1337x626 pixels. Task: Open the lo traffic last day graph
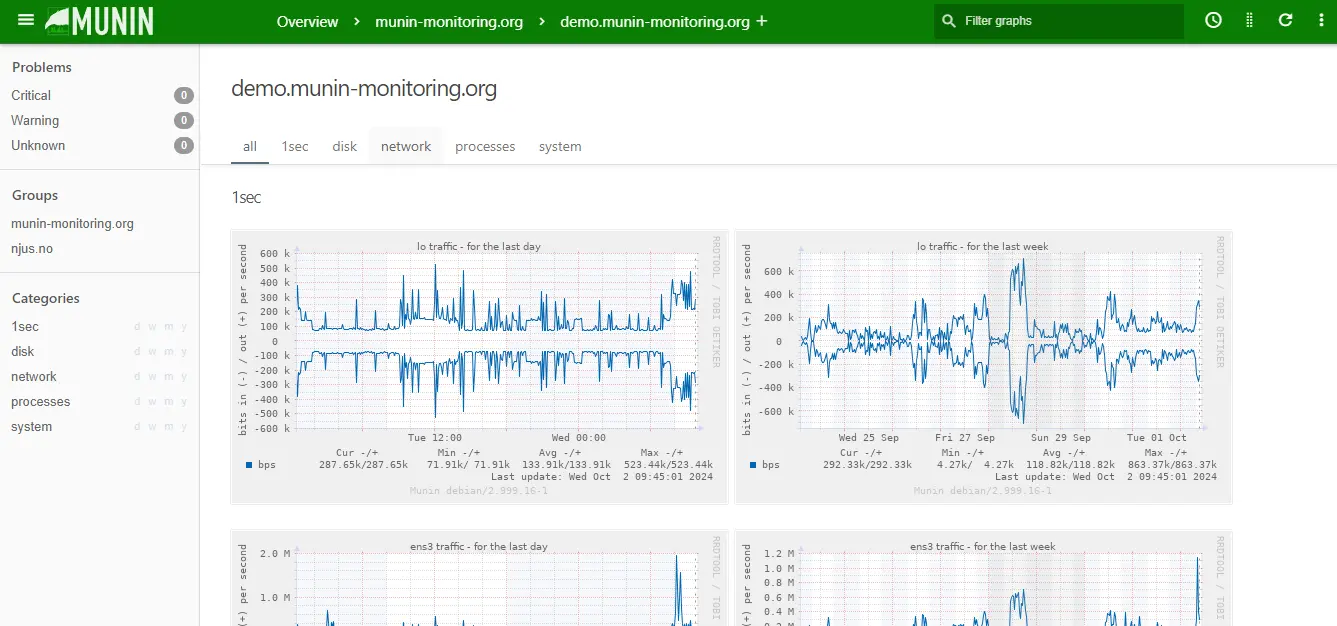[x=479, y=367]
